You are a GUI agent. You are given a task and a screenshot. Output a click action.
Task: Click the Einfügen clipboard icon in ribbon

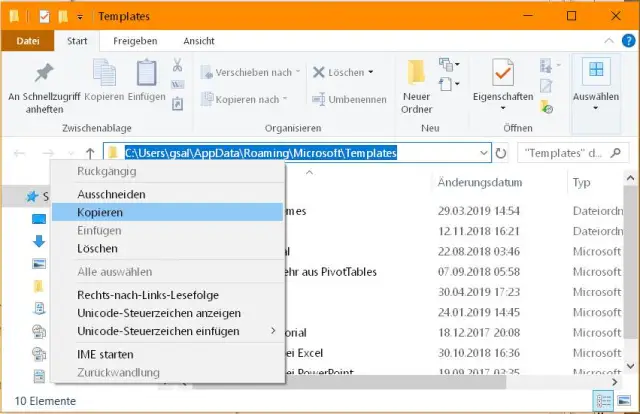pyautogui.click(x=147, y=80)
